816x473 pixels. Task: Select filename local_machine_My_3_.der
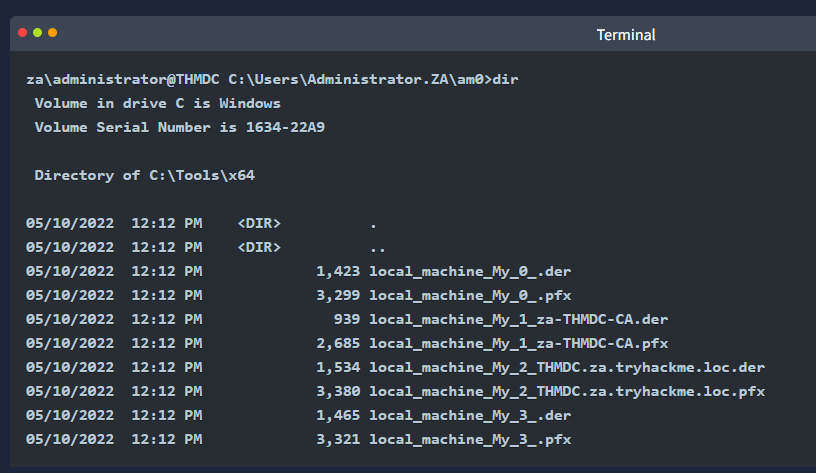pyautogui.click(x=470, y=415)
